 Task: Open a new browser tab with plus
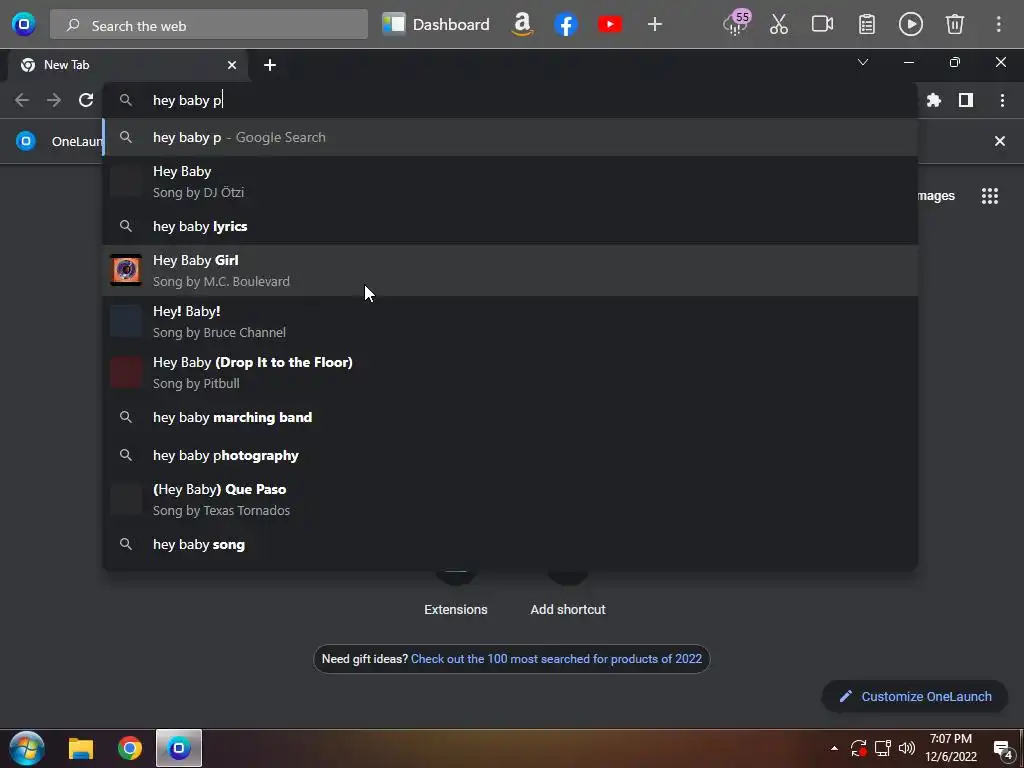(x=270, y=65)
